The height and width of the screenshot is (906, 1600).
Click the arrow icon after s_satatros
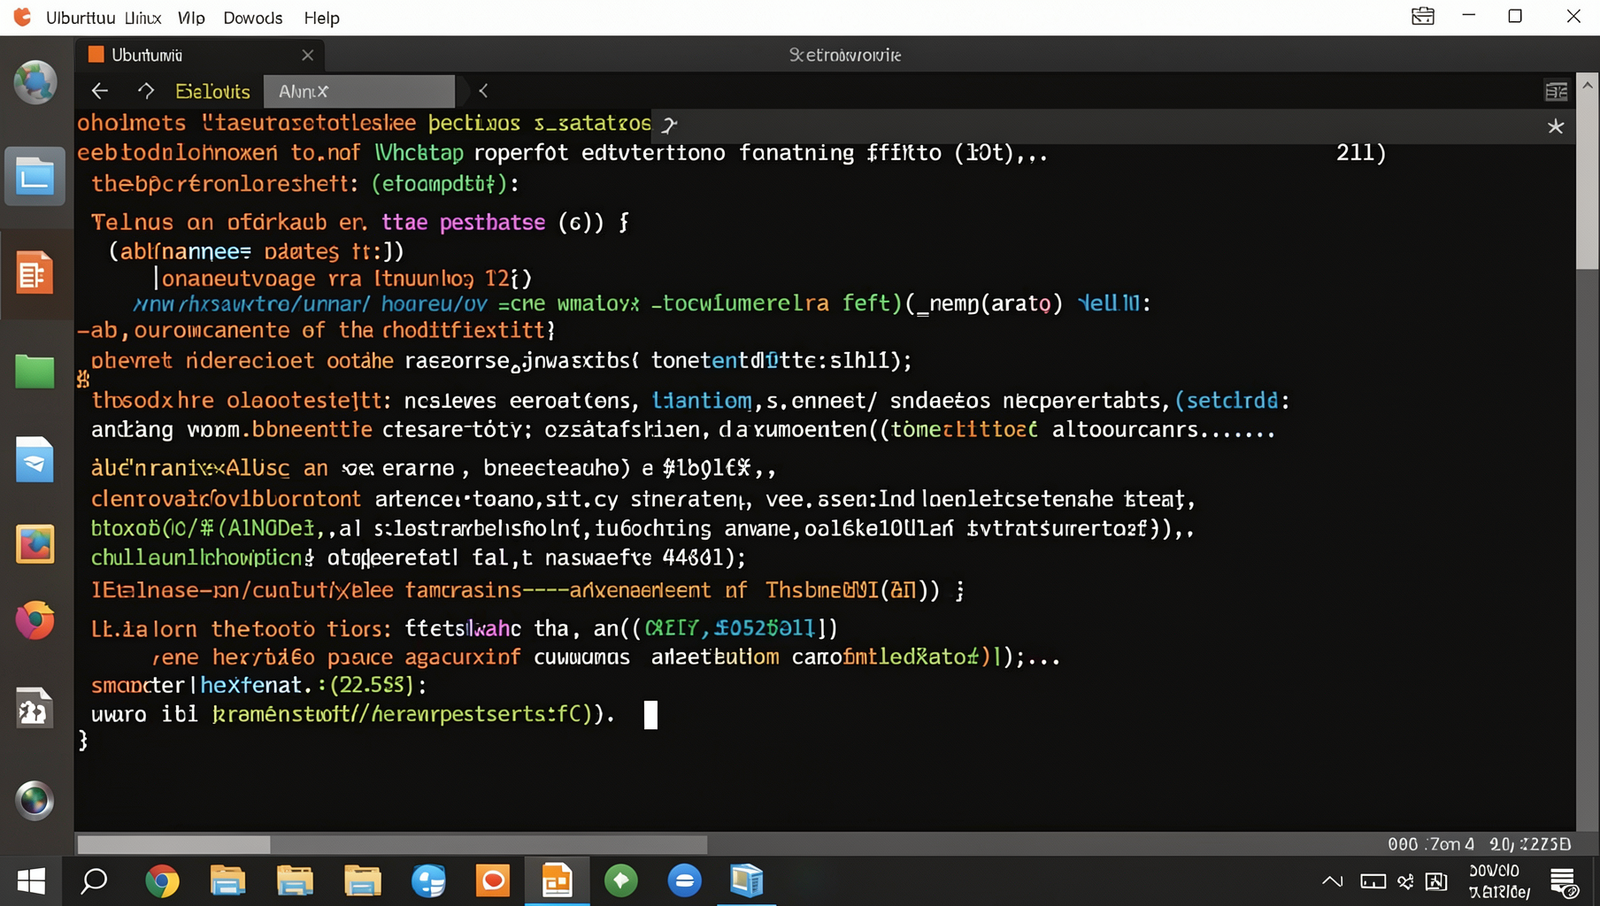[669, 125]
